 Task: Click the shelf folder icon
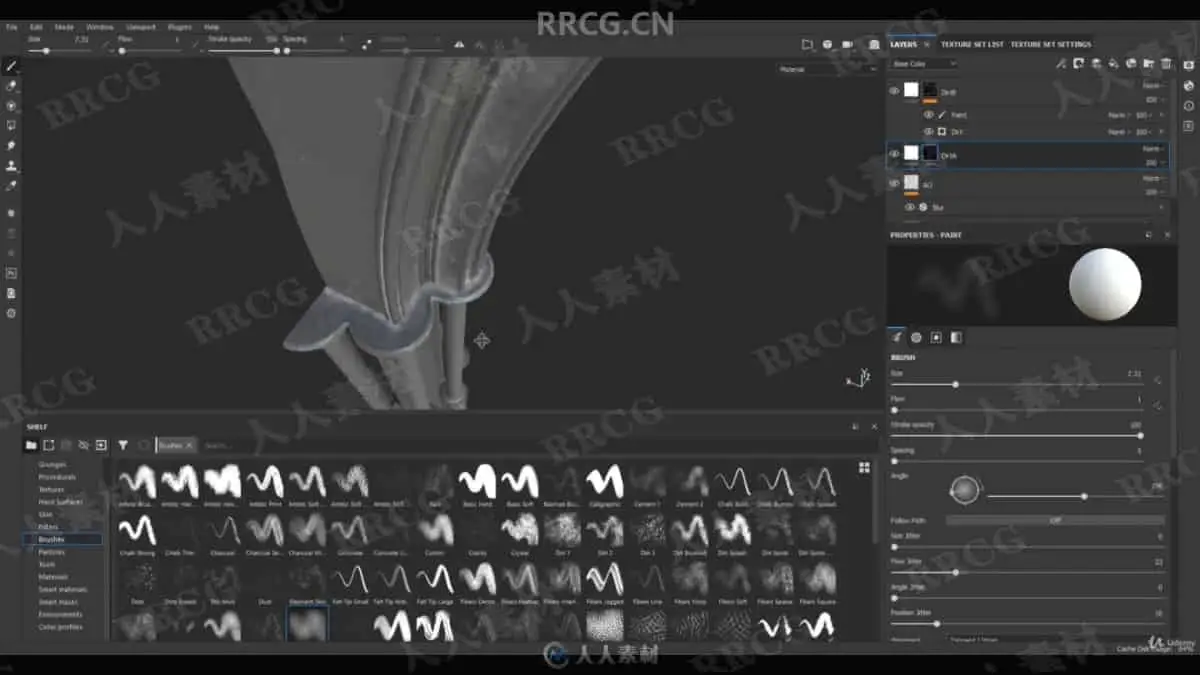coord(31,445)
